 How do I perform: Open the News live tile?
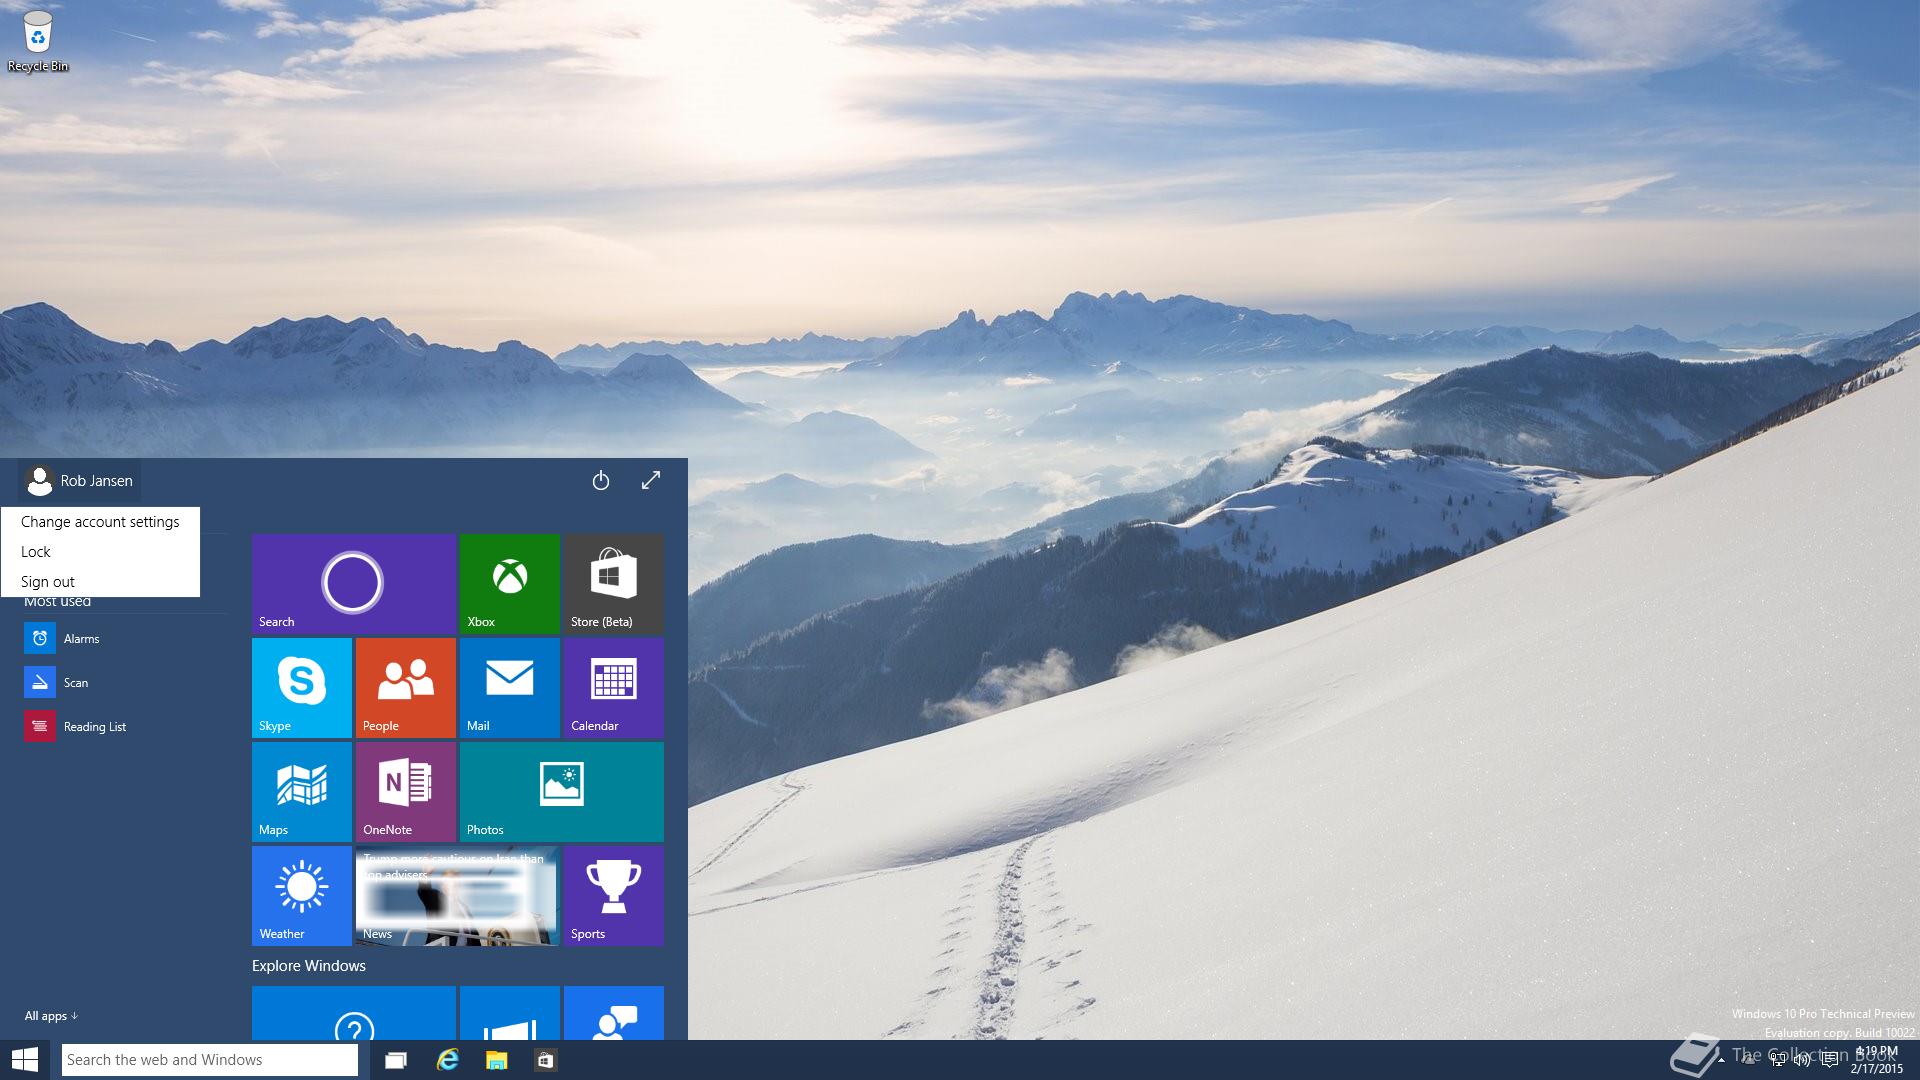tap(458, 896)
